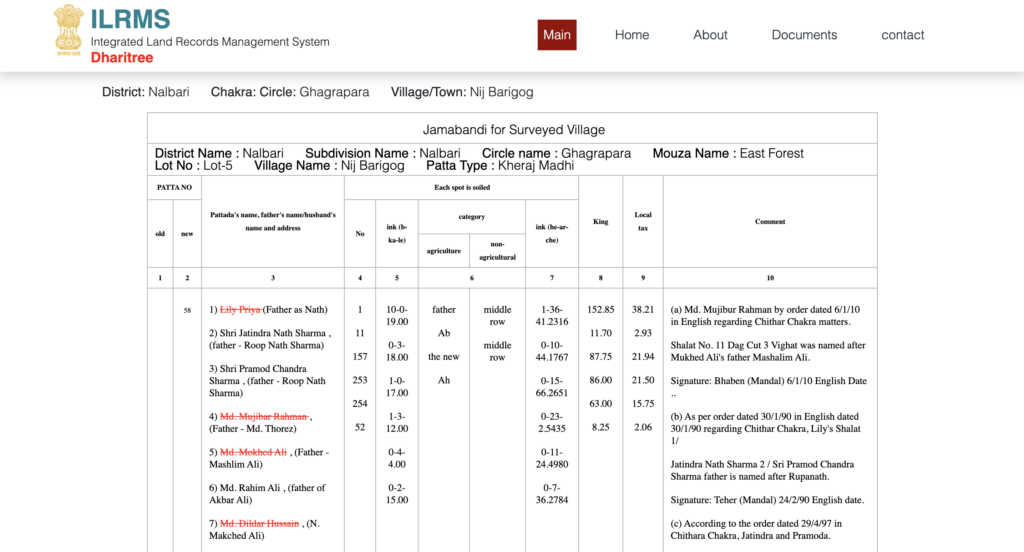Viewport: 1024px width, 552px height.
Task: Click struck-through entry Md. Mokhed Ali
Action: click(x=253, y=452)
